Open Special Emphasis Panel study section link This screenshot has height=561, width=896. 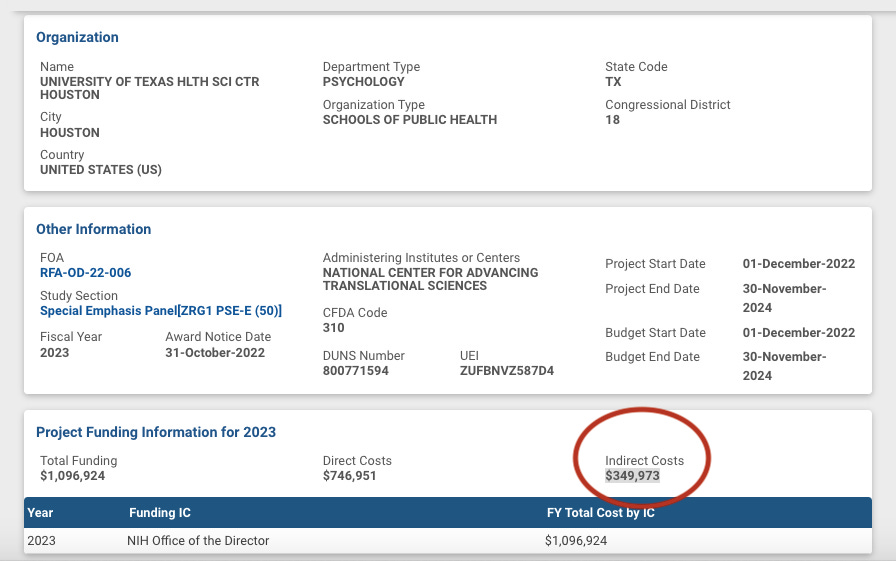[x=161, y=311]
